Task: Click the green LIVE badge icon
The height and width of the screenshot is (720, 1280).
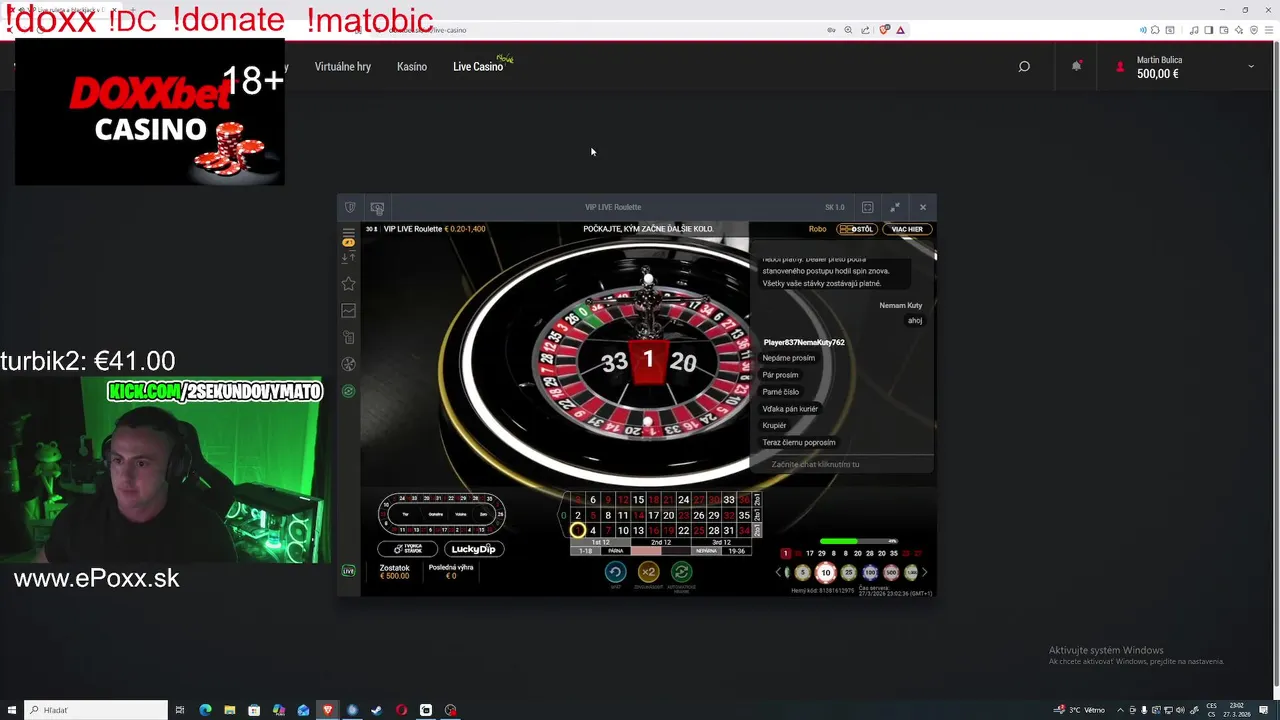Action: click(348, 571)
